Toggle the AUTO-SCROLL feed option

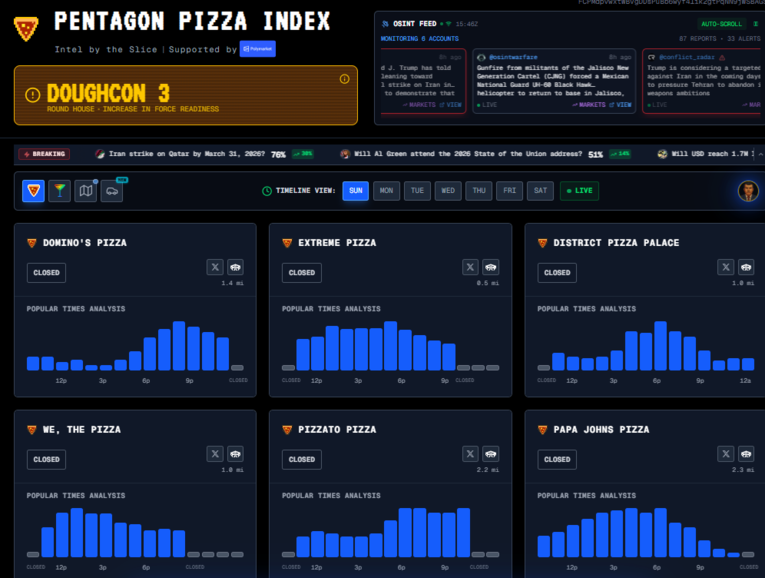click(x=719, y=23)
